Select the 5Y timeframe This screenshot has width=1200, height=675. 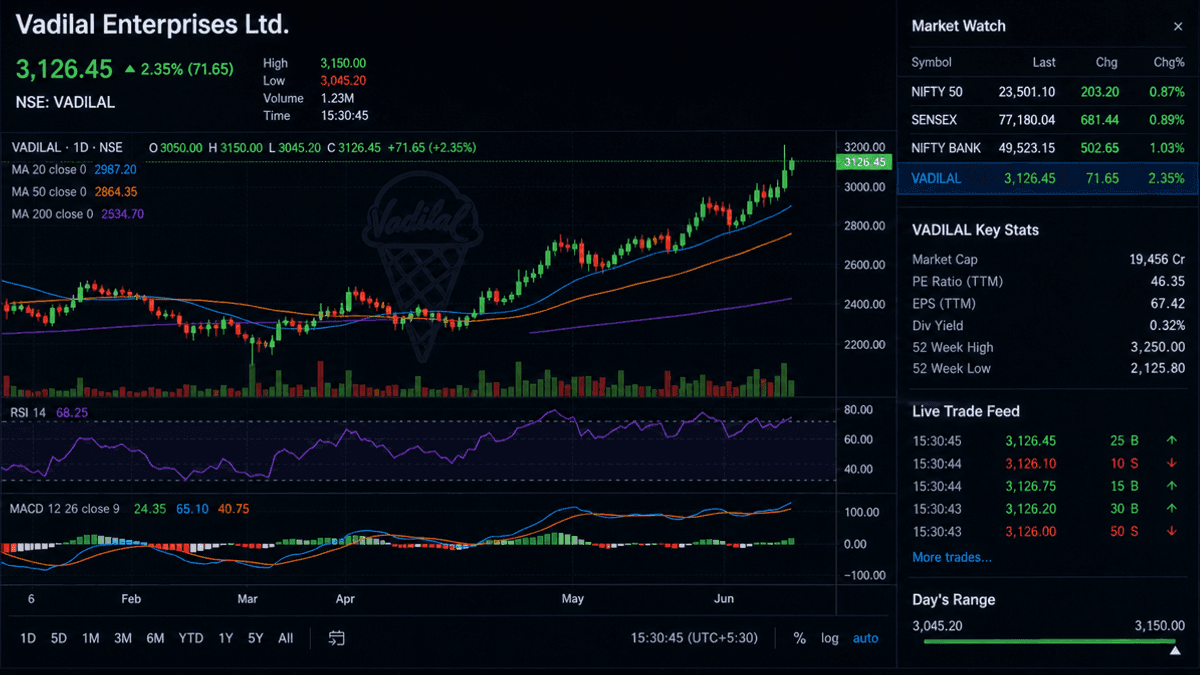256,638
